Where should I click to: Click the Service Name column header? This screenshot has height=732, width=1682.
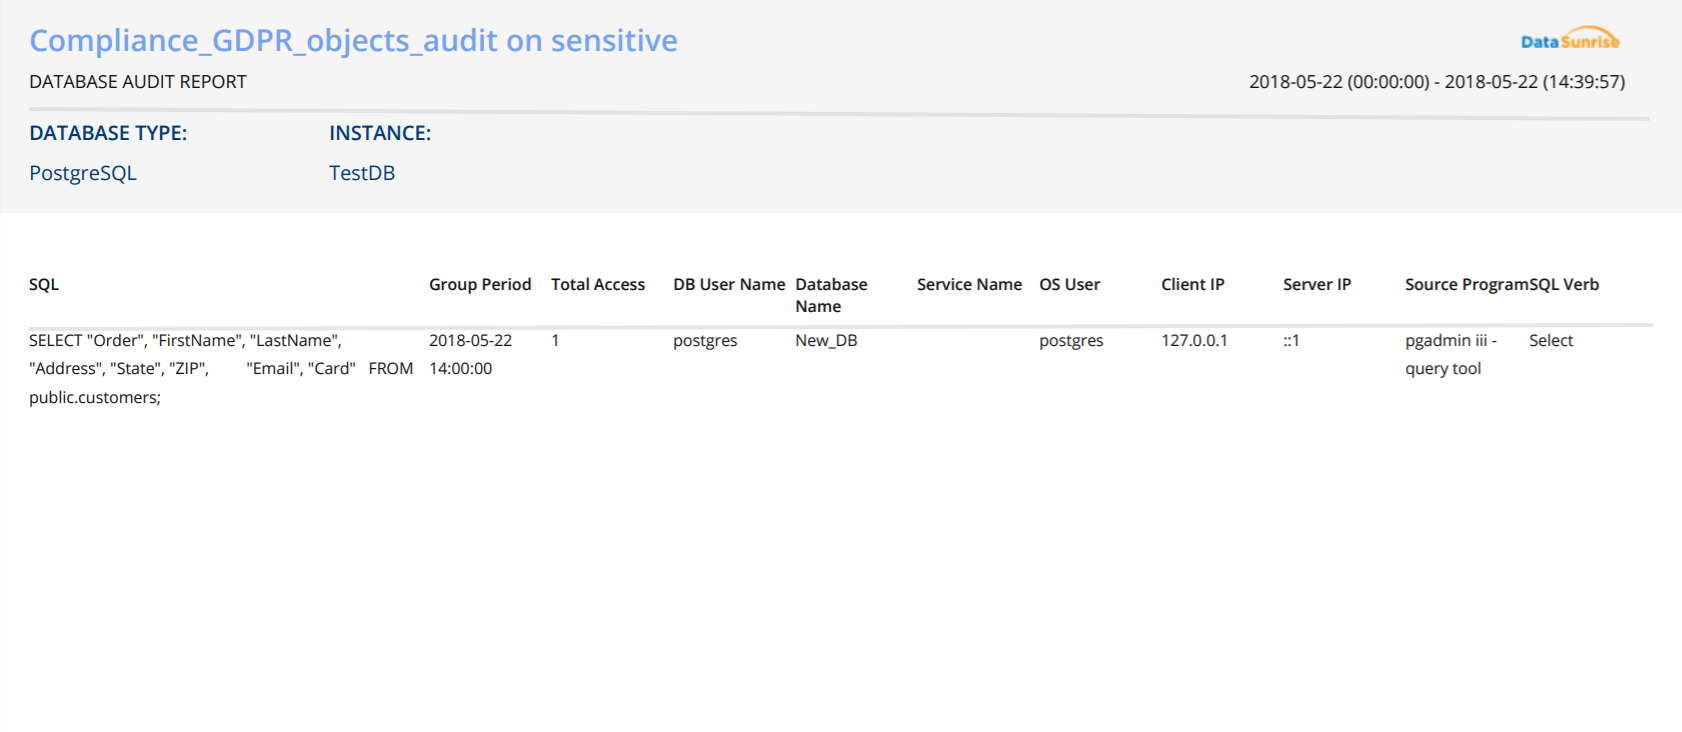[x=969, y=284]
